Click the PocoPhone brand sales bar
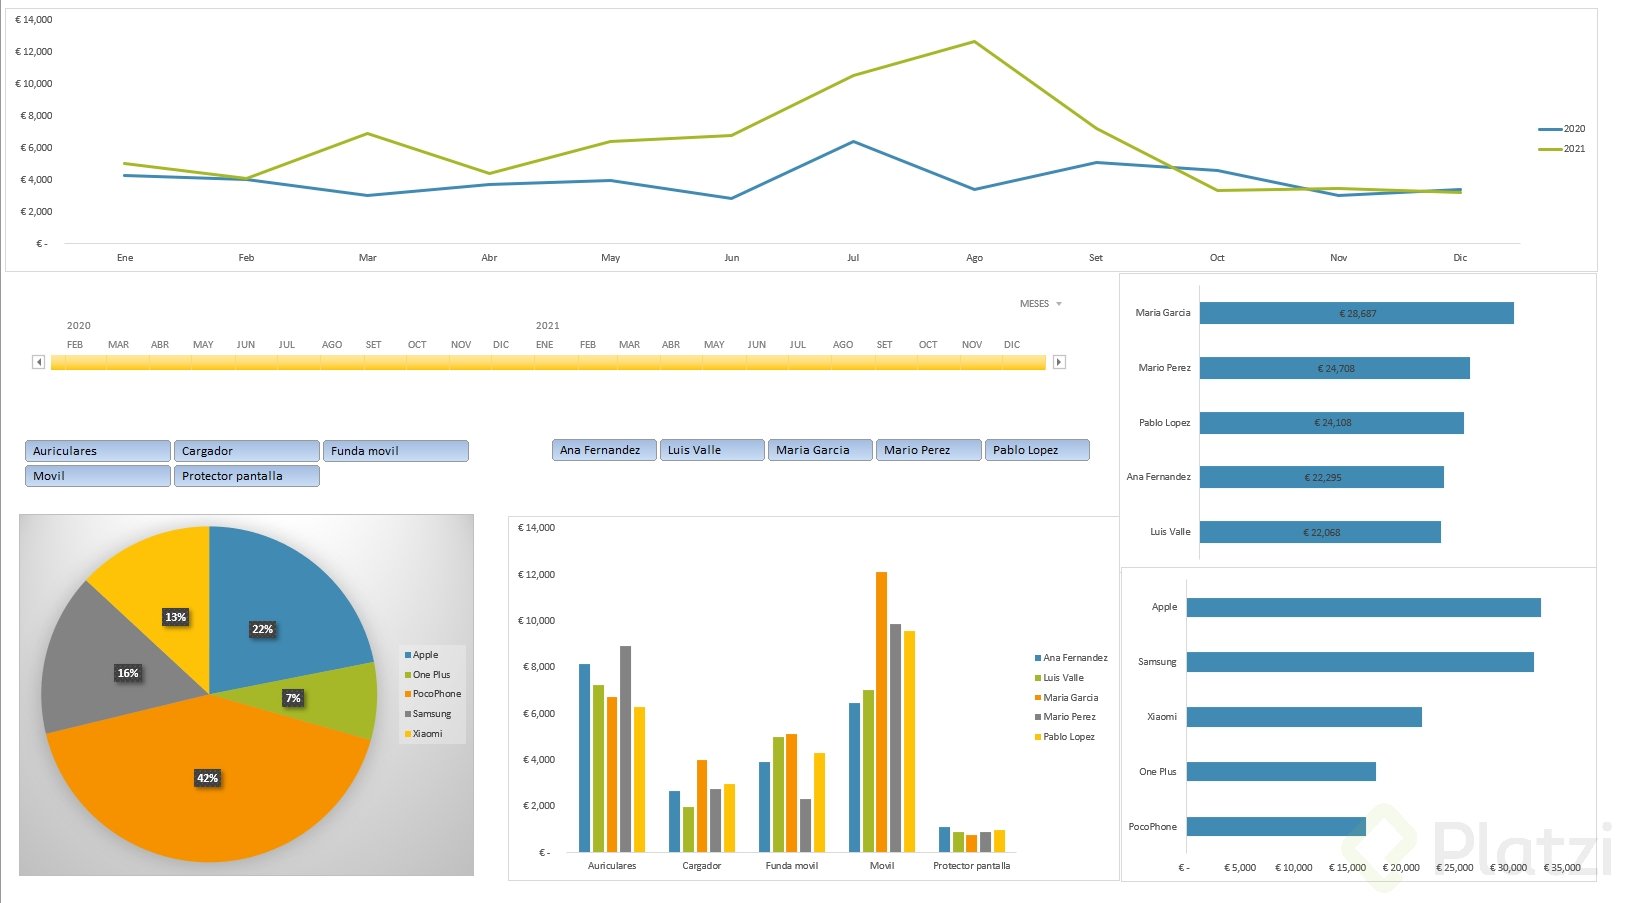This screenshot has width=1629, height=903. (1276, 827)
